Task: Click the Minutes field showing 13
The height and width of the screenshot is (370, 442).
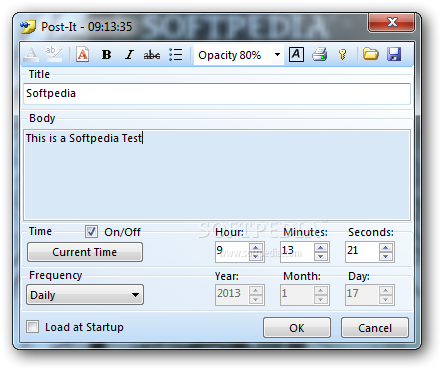Action: 297,252
